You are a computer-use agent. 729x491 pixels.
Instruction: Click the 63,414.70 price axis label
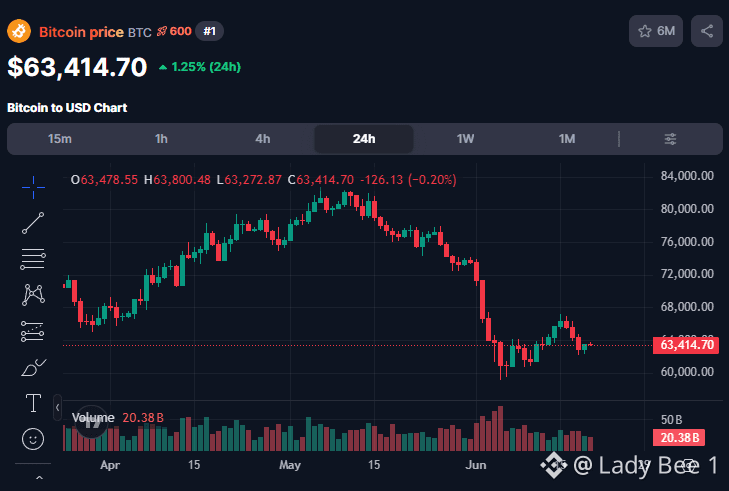coord(686,345)
